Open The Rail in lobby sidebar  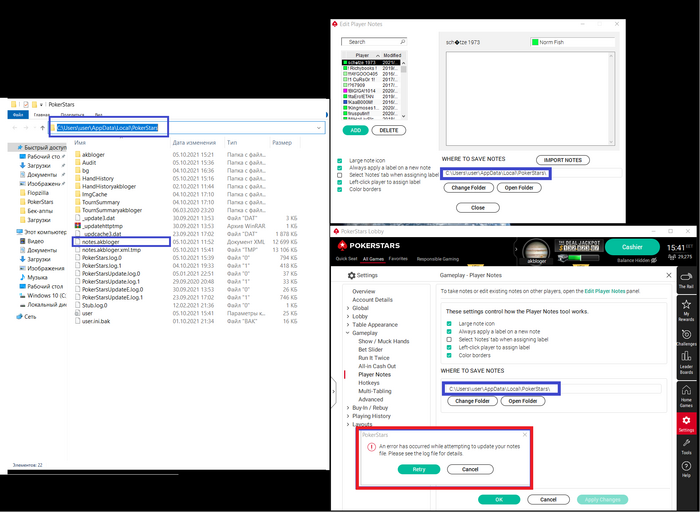tap(686, 280)
